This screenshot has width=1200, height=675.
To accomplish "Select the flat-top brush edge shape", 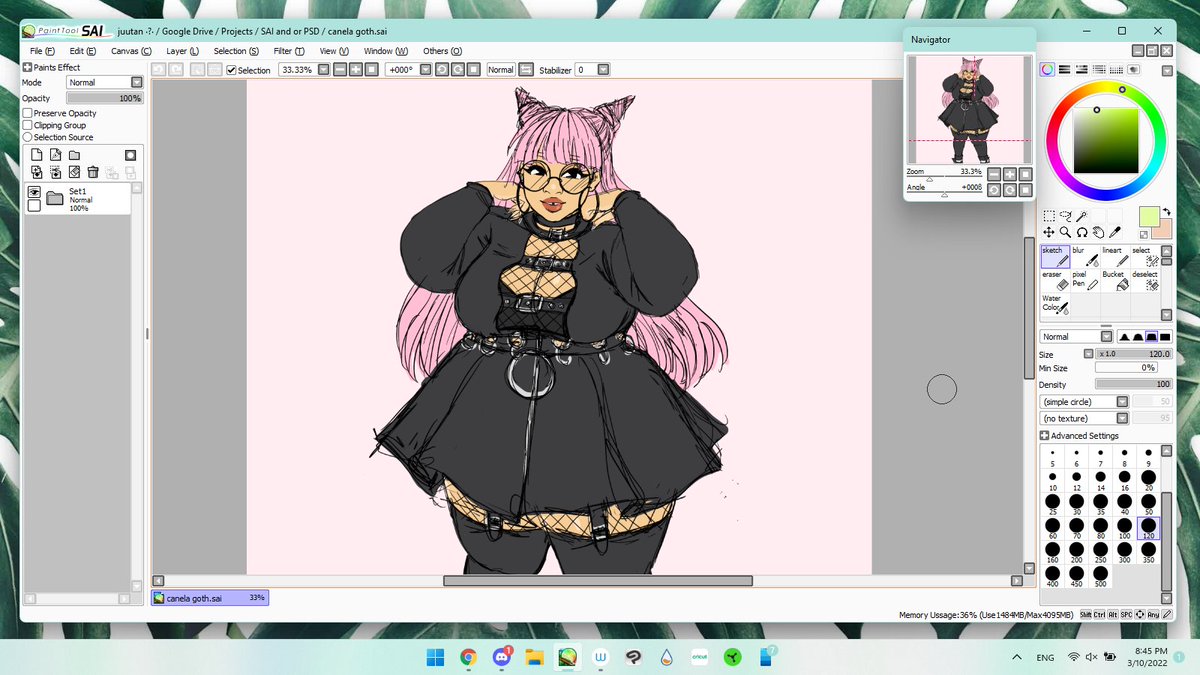I will [x=1166, y=337].
